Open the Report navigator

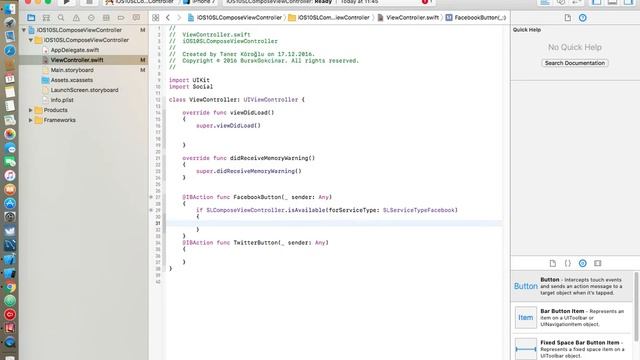[136, 18]
